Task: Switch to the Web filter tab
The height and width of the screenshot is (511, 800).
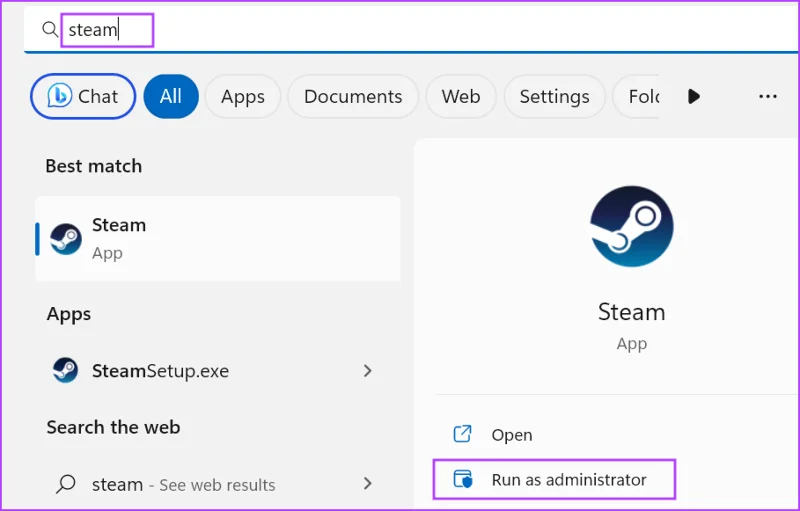Action: [461, 96]
